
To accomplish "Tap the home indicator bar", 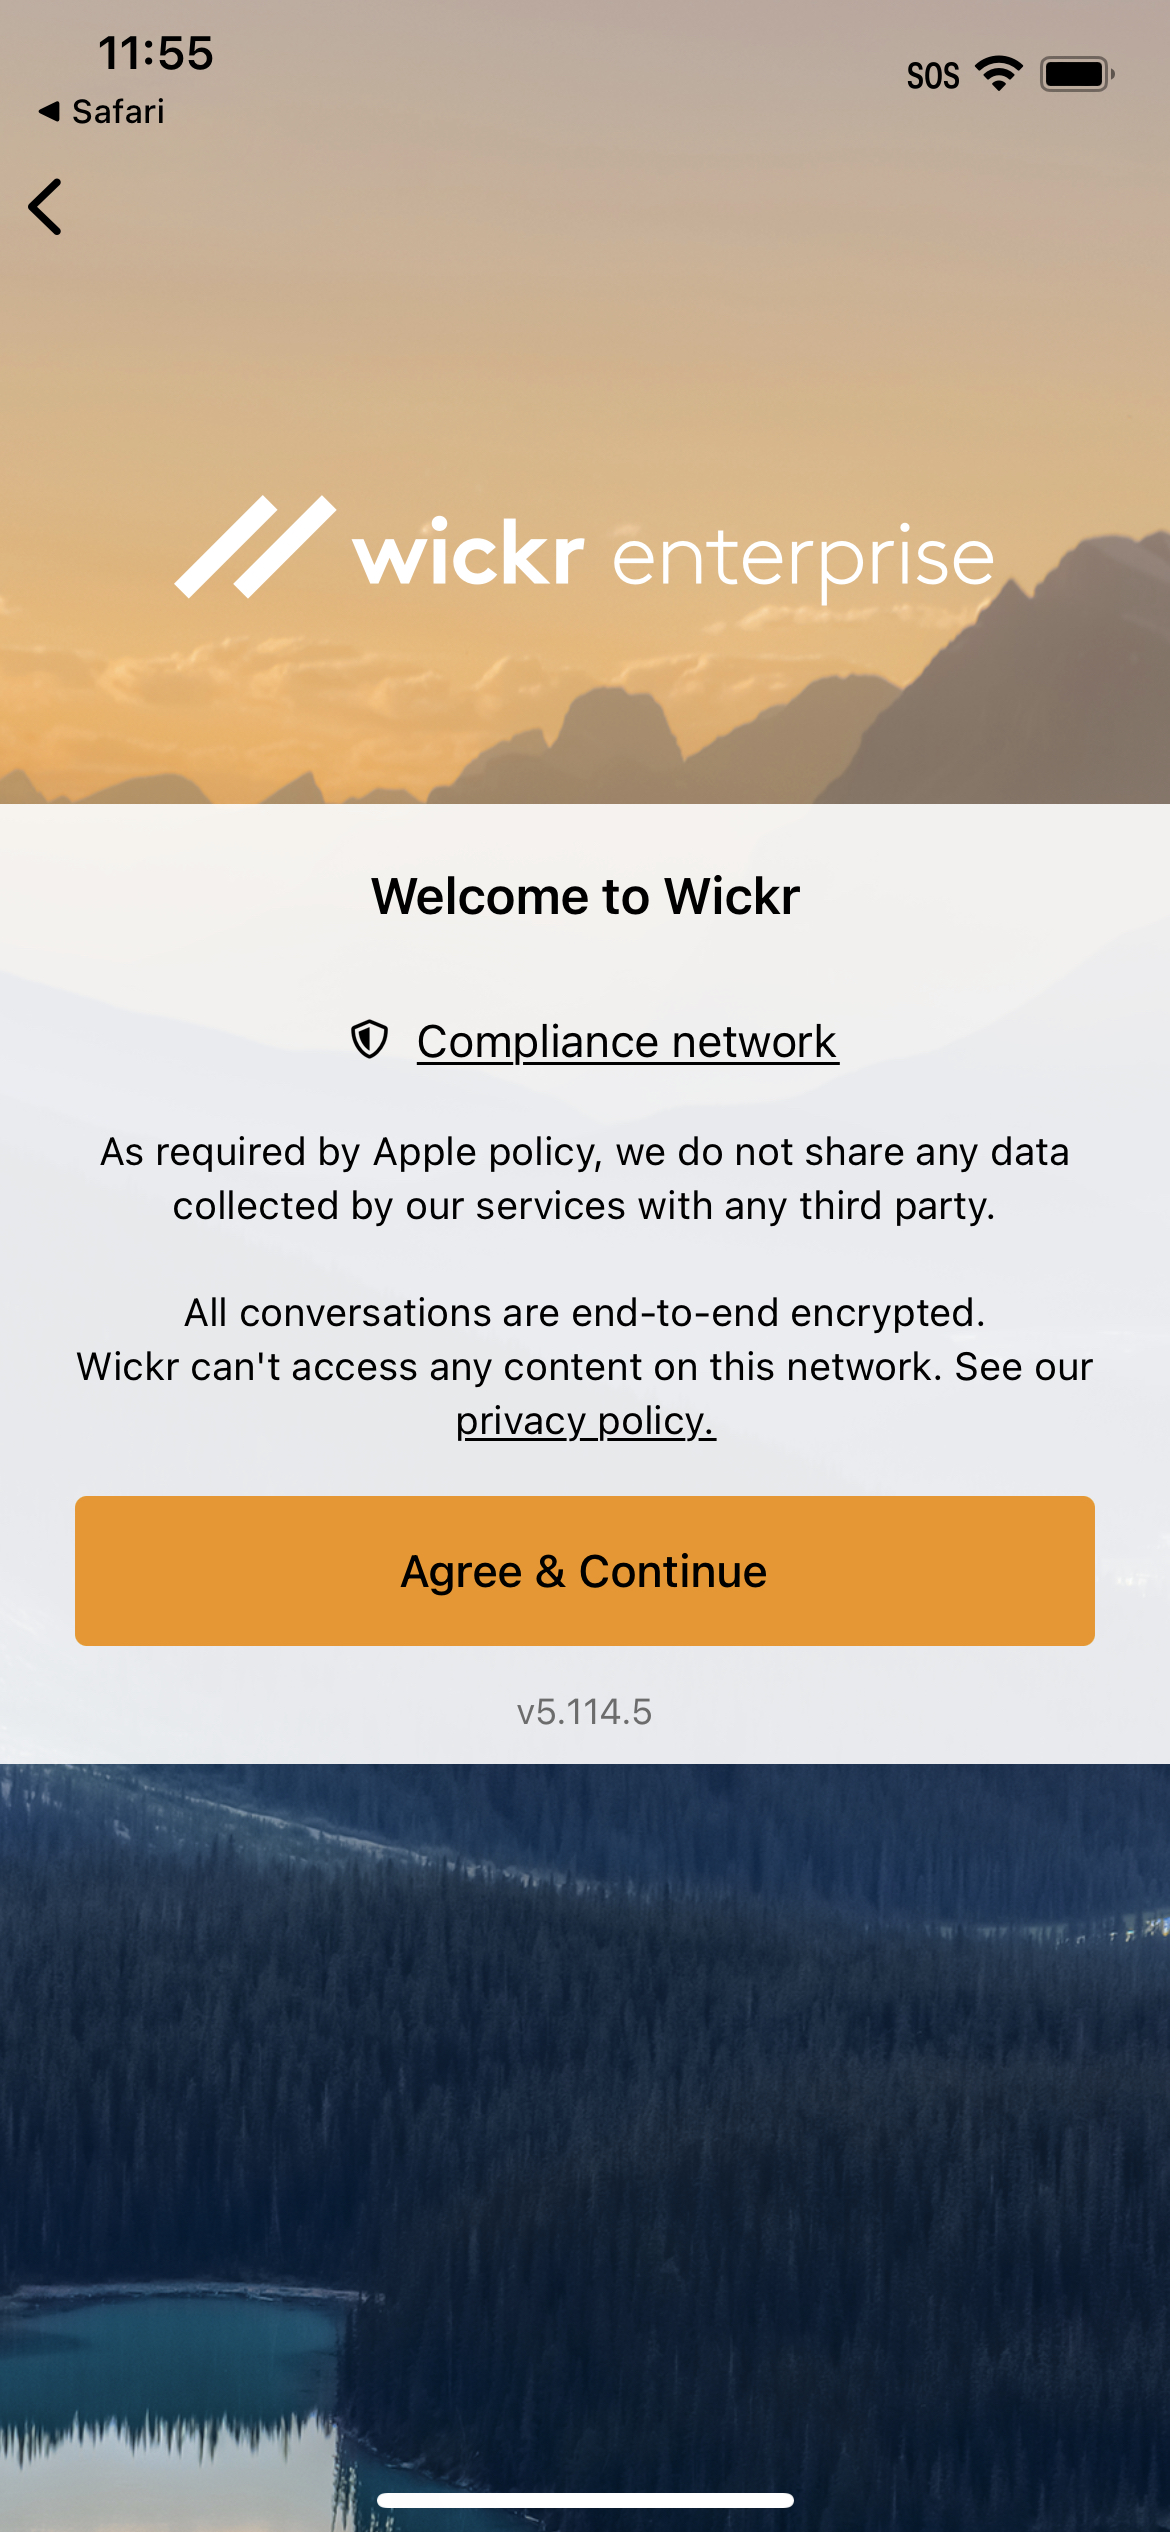I will 585,2500.
